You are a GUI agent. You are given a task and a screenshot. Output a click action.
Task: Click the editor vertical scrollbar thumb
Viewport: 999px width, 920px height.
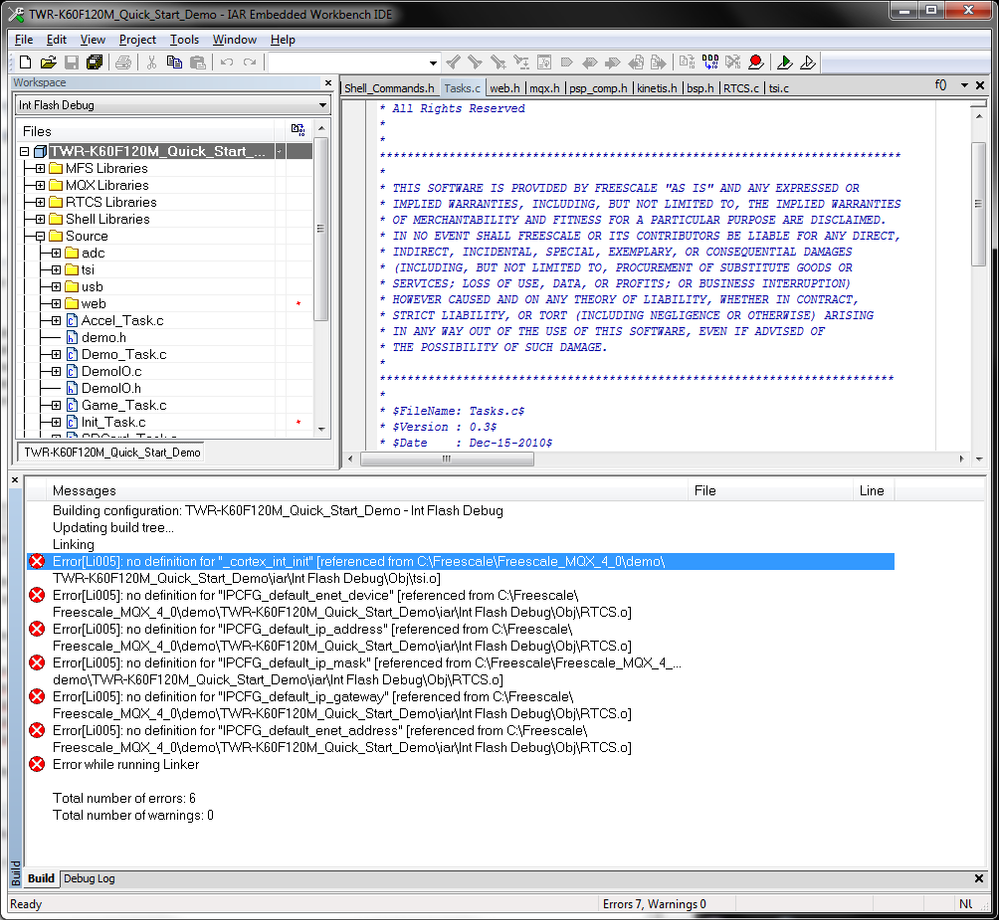(x=978, y=203)
